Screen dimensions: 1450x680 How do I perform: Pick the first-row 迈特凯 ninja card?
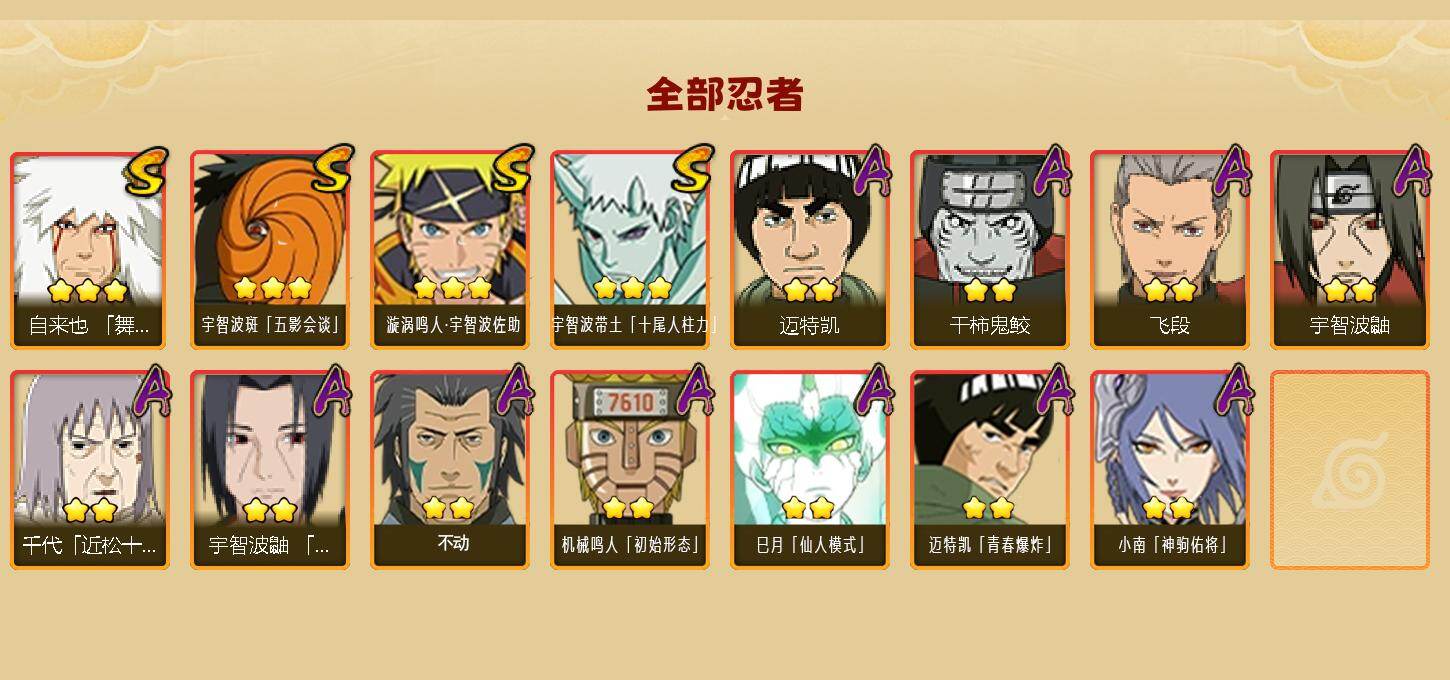click(x=810, y=250)
